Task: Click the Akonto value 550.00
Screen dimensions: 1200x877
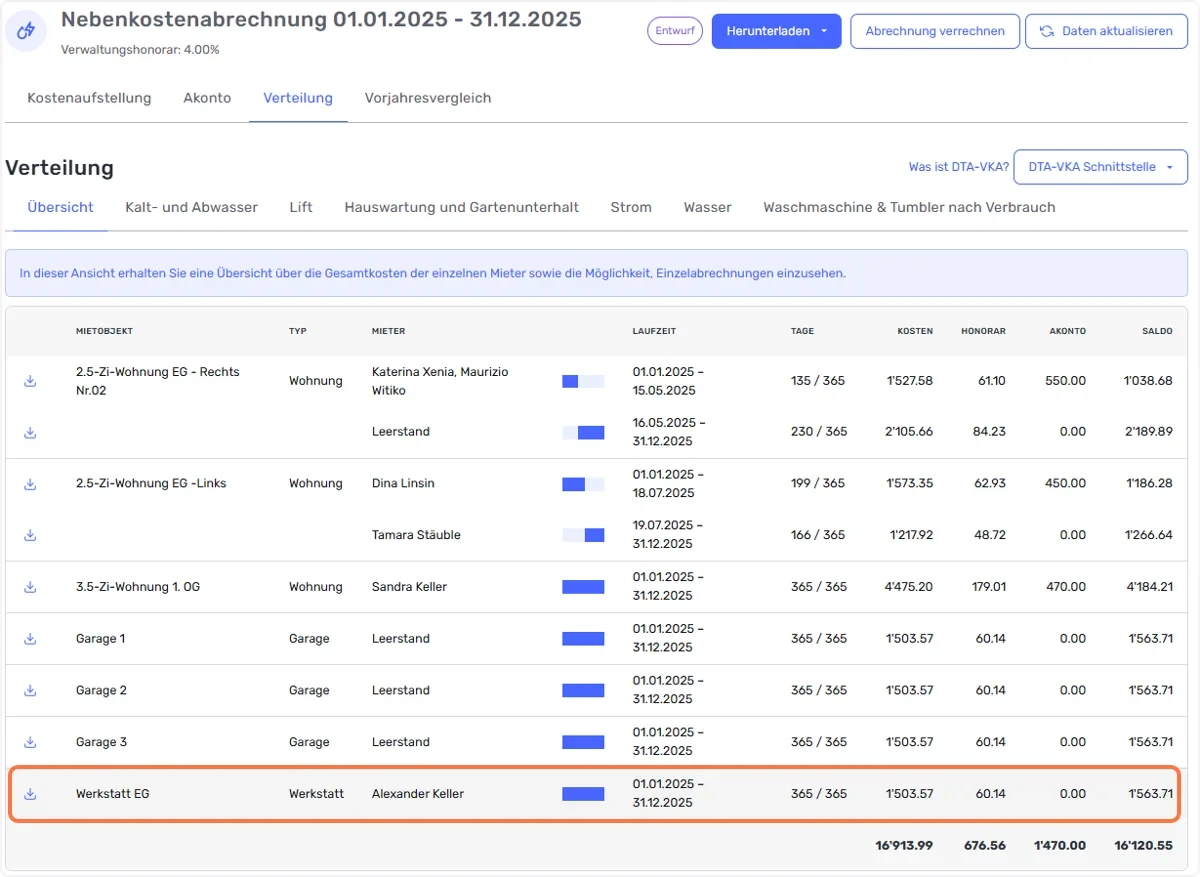Action: click(x=1066, y=381)
